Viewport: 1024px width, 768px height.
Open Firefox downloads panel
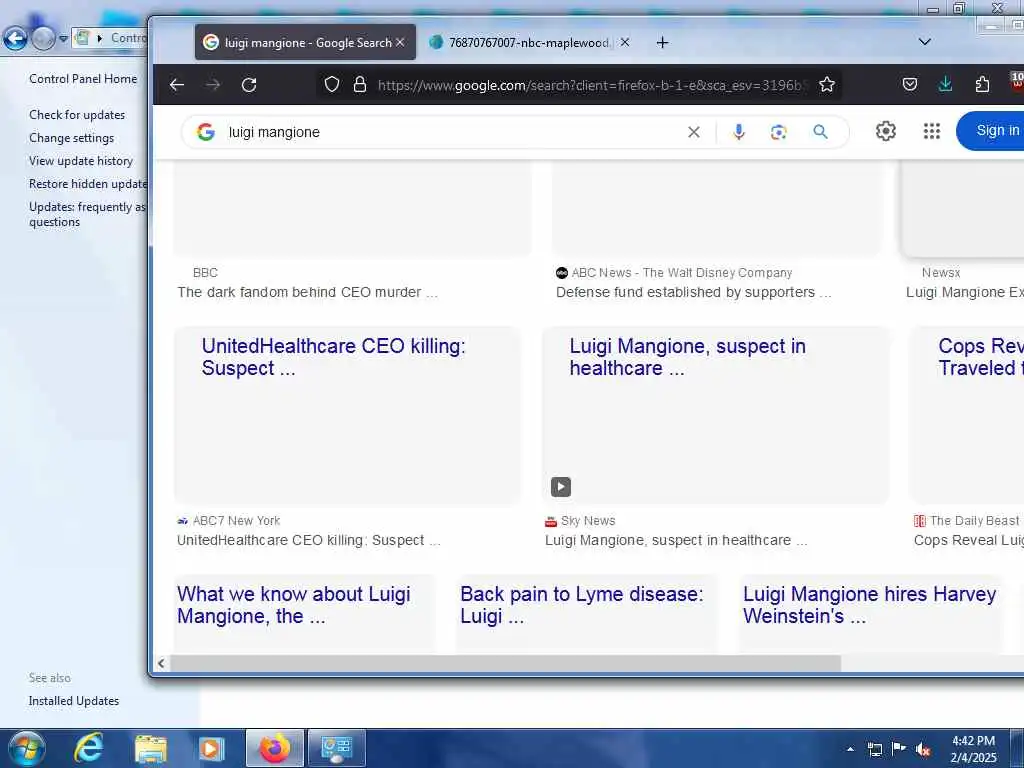tap(945, 84)
